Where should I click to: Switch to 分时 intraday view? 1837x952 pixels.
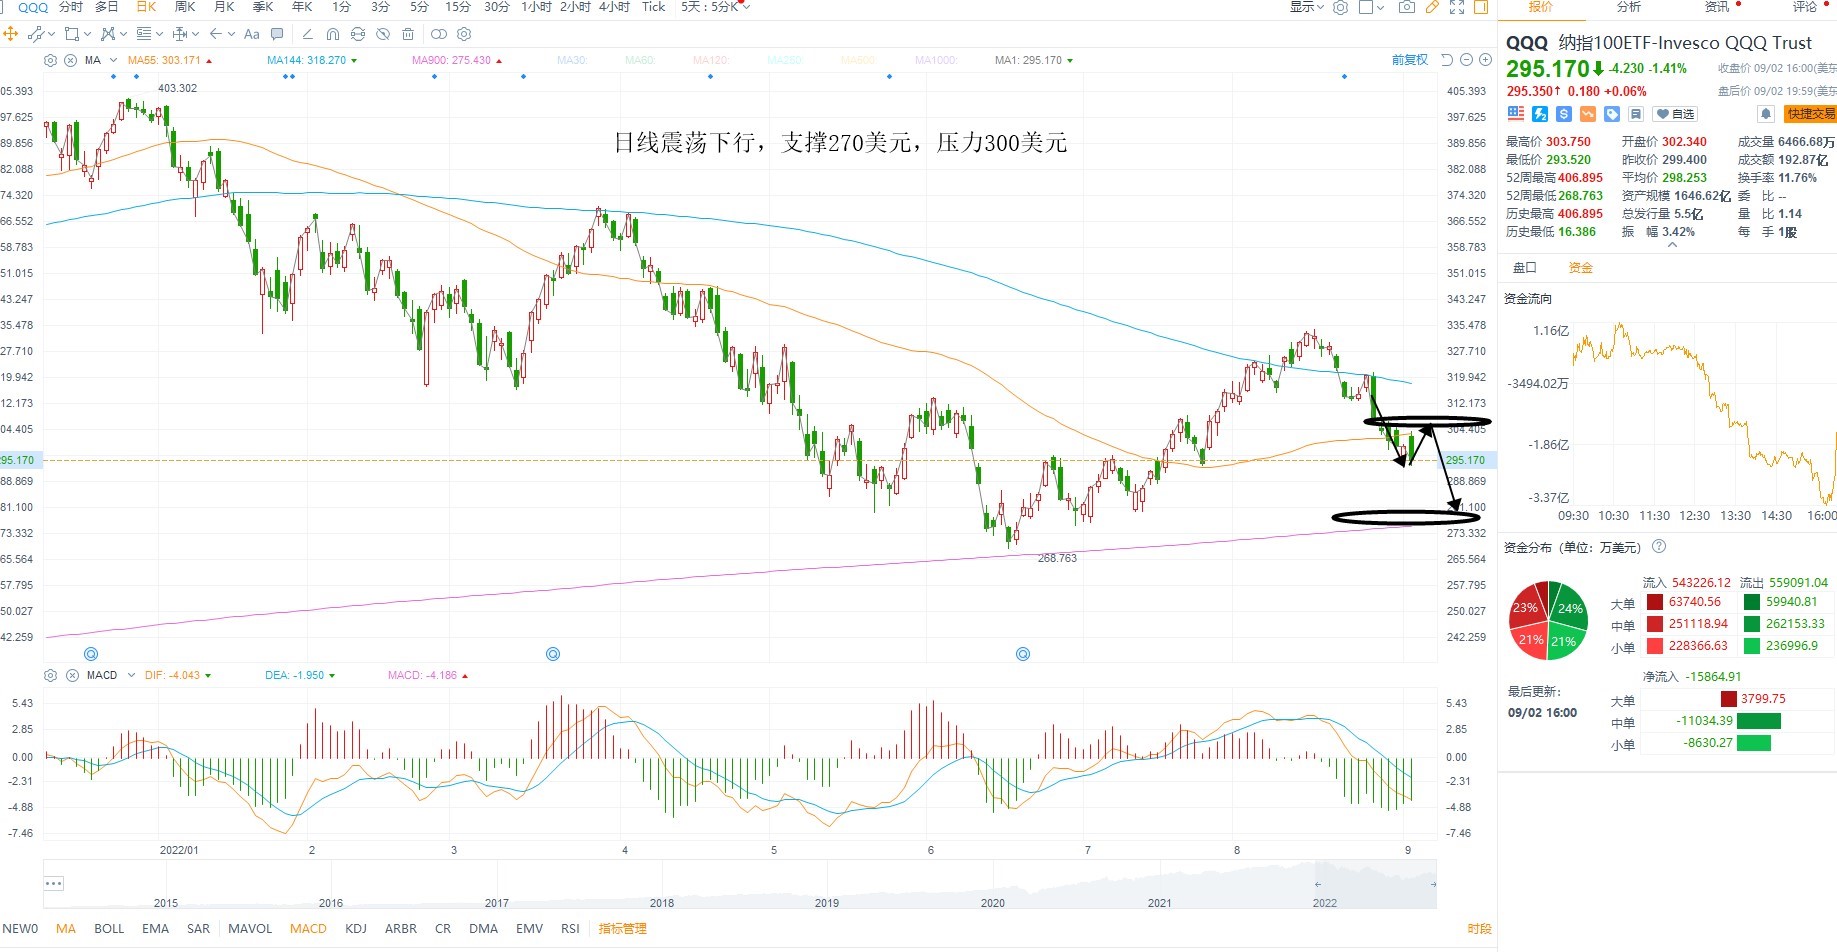coord(71,7)
